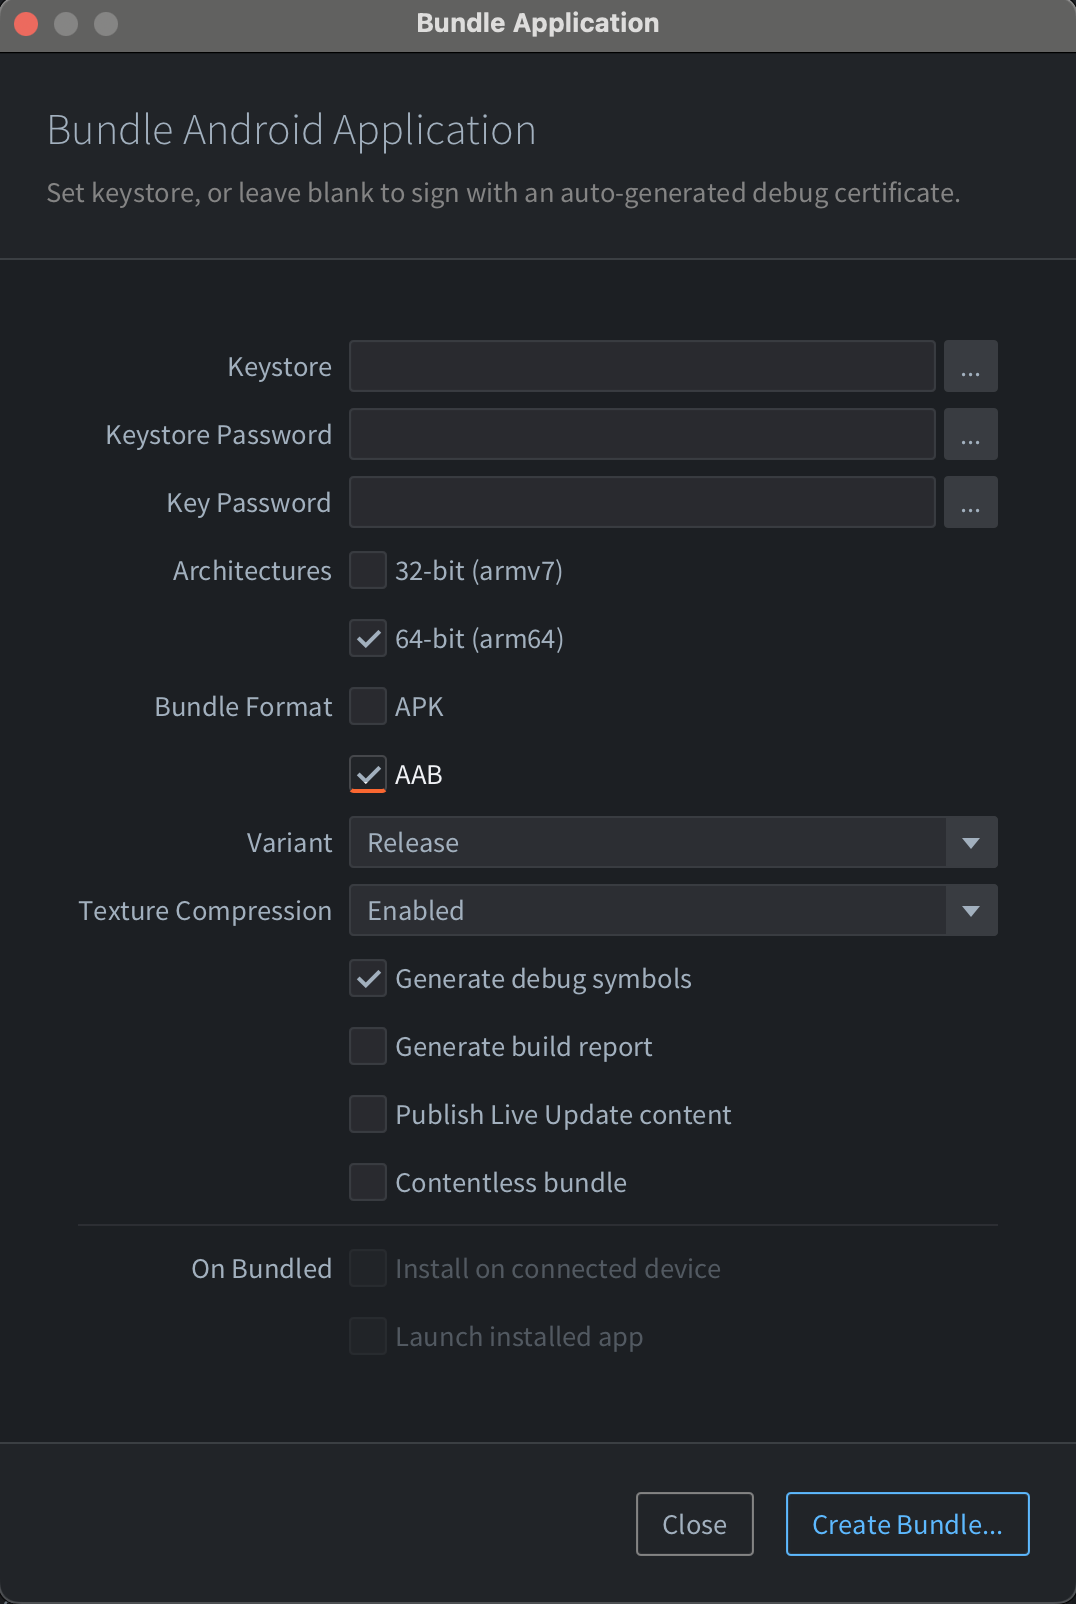Image resolution: width=1076 pixels, height=1604 pixels.
Task: Check Publish Live Update content
Action: (368, 1114)
